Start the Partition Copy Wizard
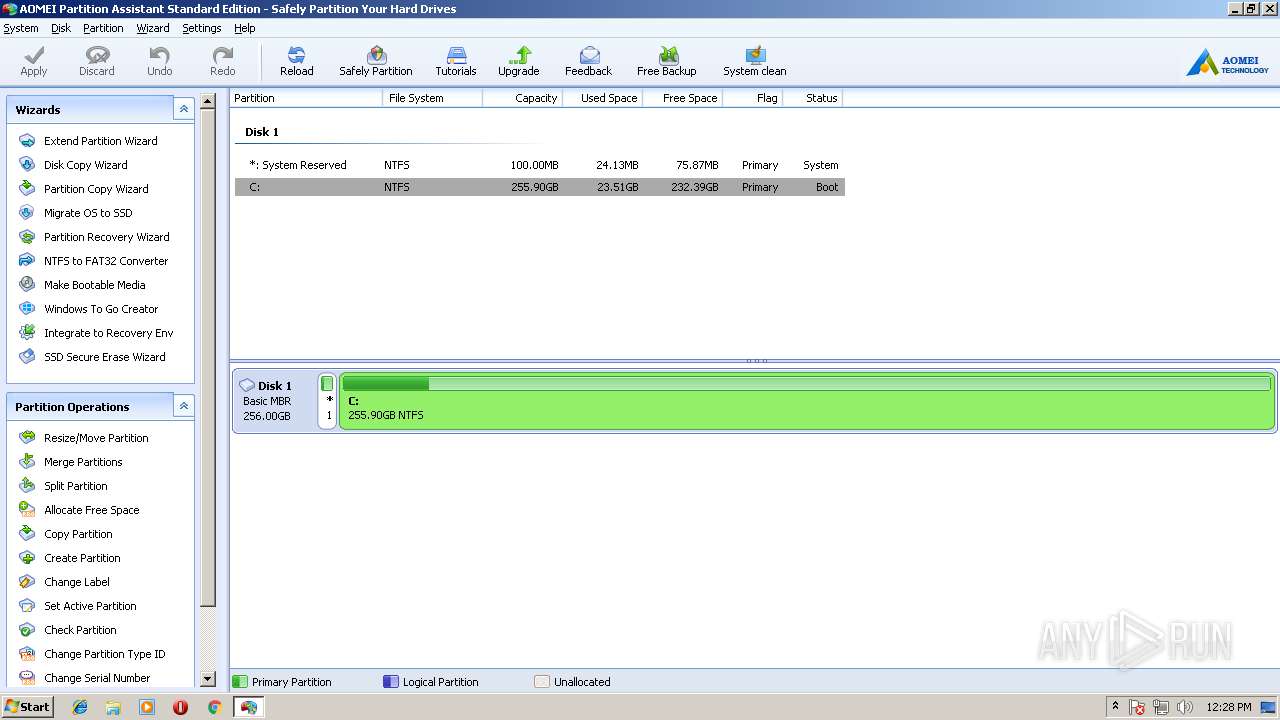The image size is (1280, 720). [96, 189]
